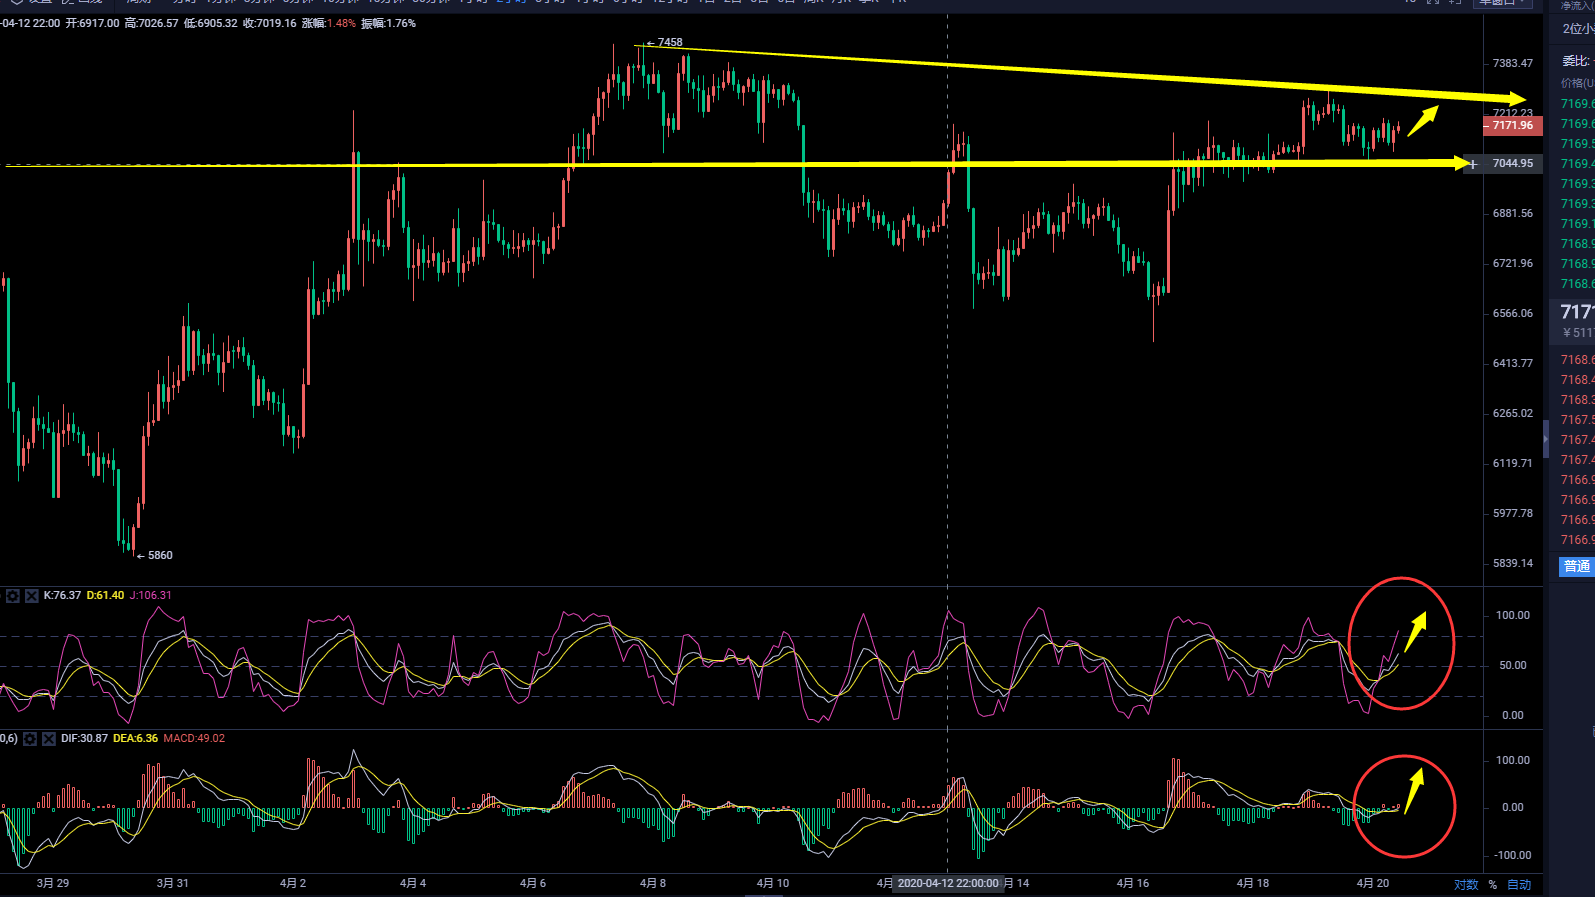
Task: Click the red 7171.96 current price label
Action: 1512,126
